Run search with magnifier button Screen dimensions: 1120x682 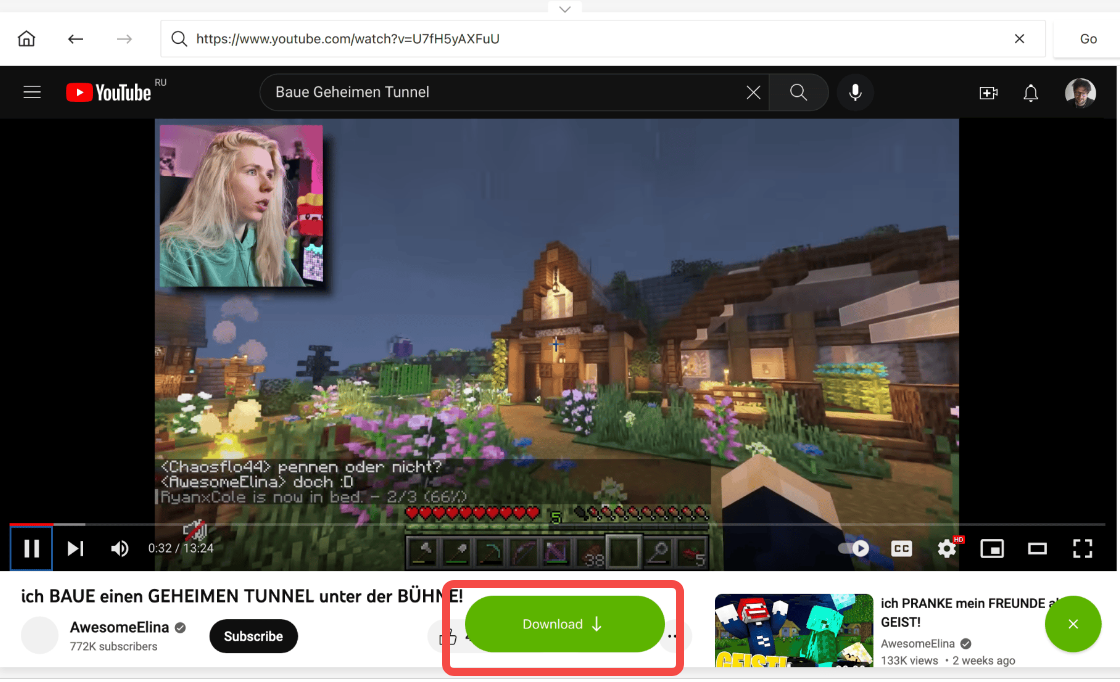(x=799, y=92)
